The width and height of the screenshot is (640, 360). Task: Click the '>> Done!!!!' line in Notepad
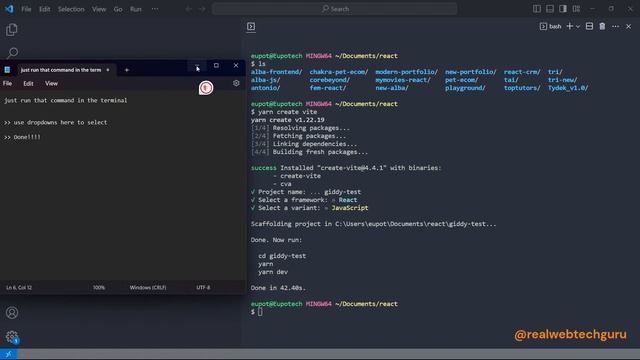pos(22,137)
